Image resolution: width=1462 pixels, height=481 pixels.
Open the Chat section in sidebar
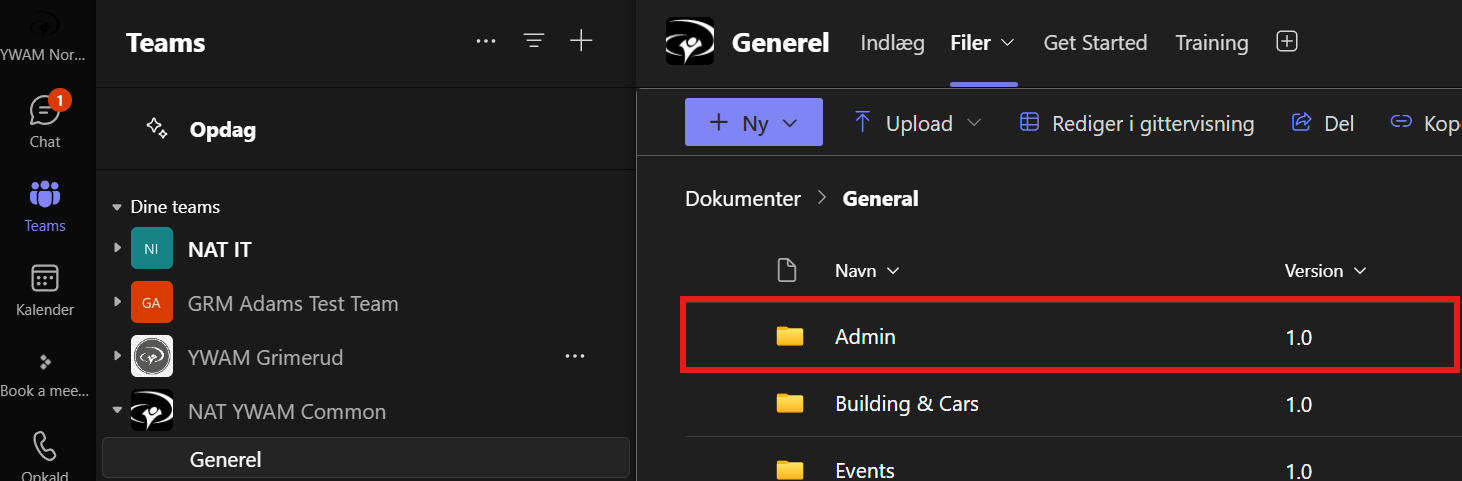[x=45, y=121]
